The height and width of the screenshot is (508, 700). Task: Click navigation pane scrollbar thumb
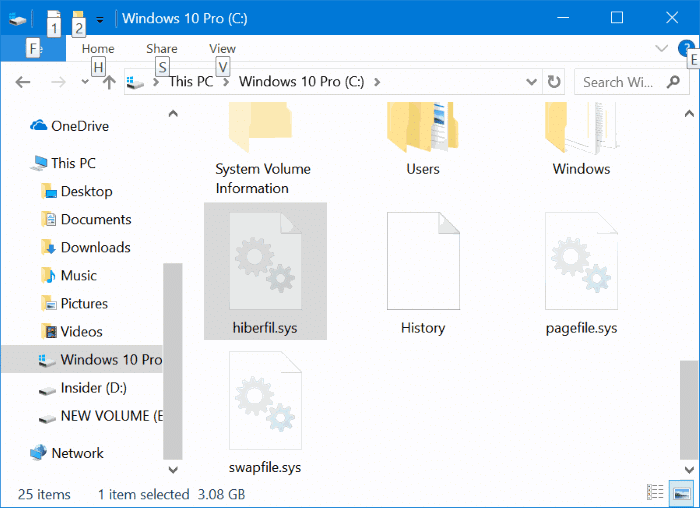(173, 361)
